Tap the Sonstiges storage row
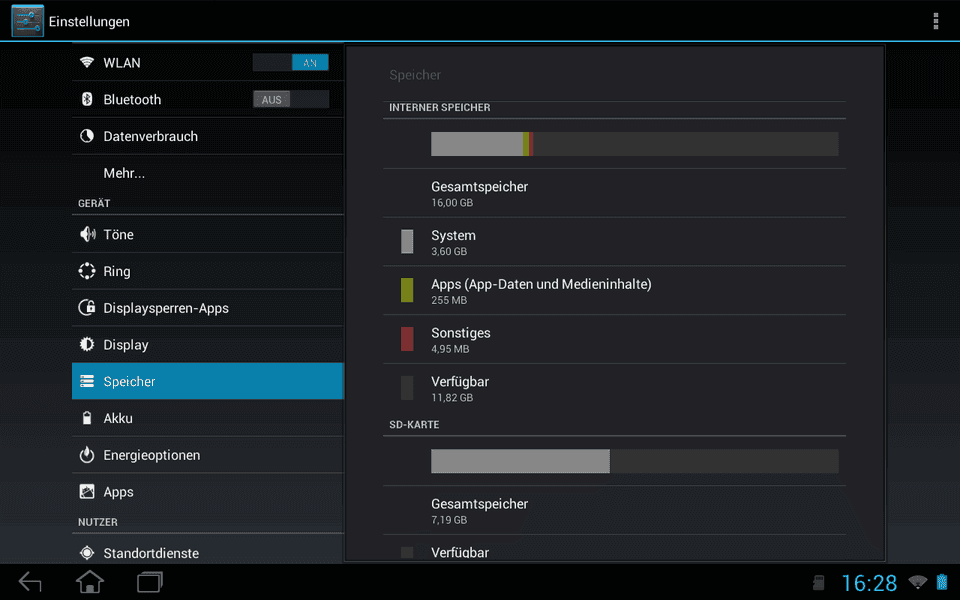The width and height of the screenshot is (960, 600). click(x=614, y=340)
